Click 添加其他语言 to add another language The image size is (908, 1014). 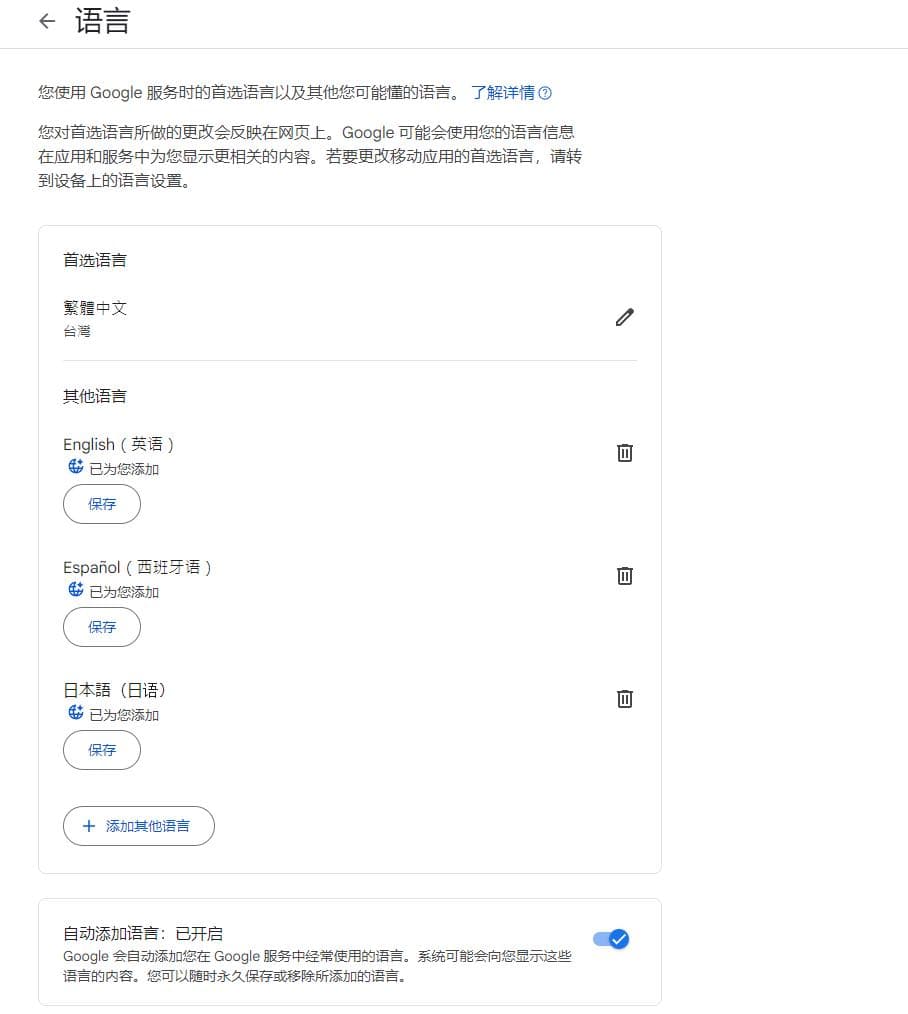click(138, 826)
